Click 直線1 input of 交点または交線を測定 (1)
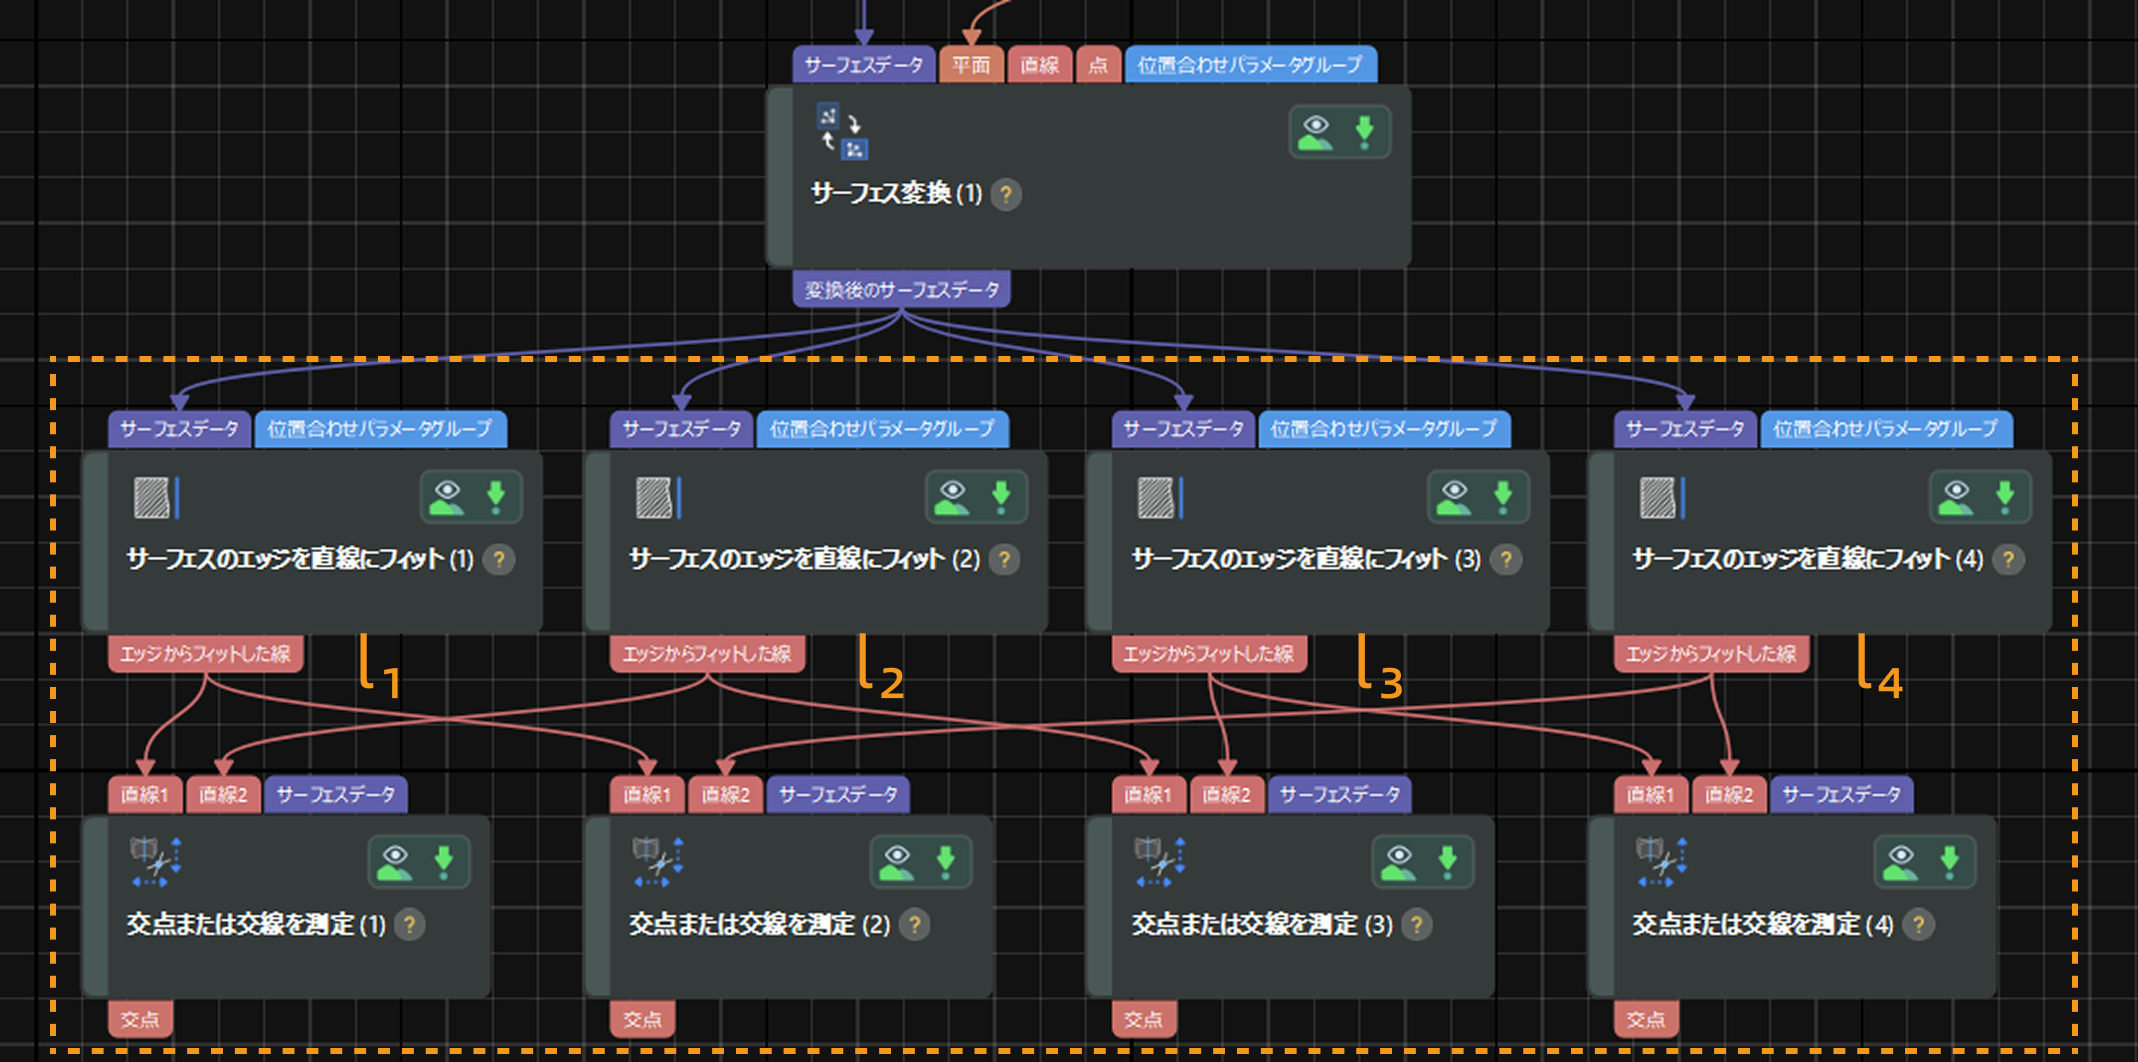This screenshot has height=1062, width=2138. (145, 795)
